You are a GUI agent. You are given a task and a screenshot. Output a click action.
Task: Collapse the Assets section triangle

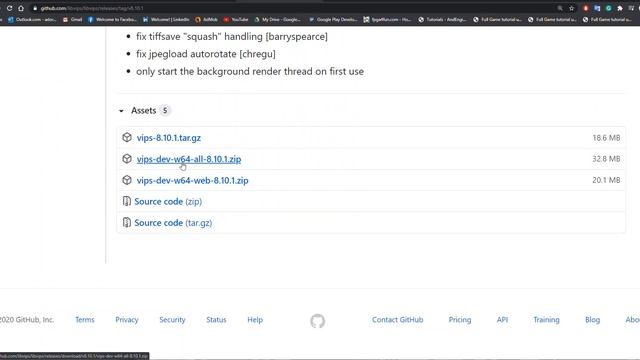tap(121, 111)
